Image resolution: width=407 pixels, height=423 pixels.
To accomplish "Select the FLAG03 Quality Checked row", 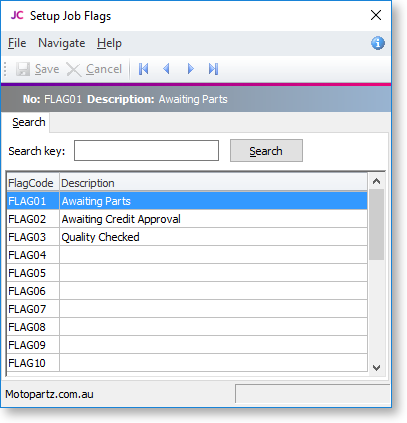I will tap(187, 237).
